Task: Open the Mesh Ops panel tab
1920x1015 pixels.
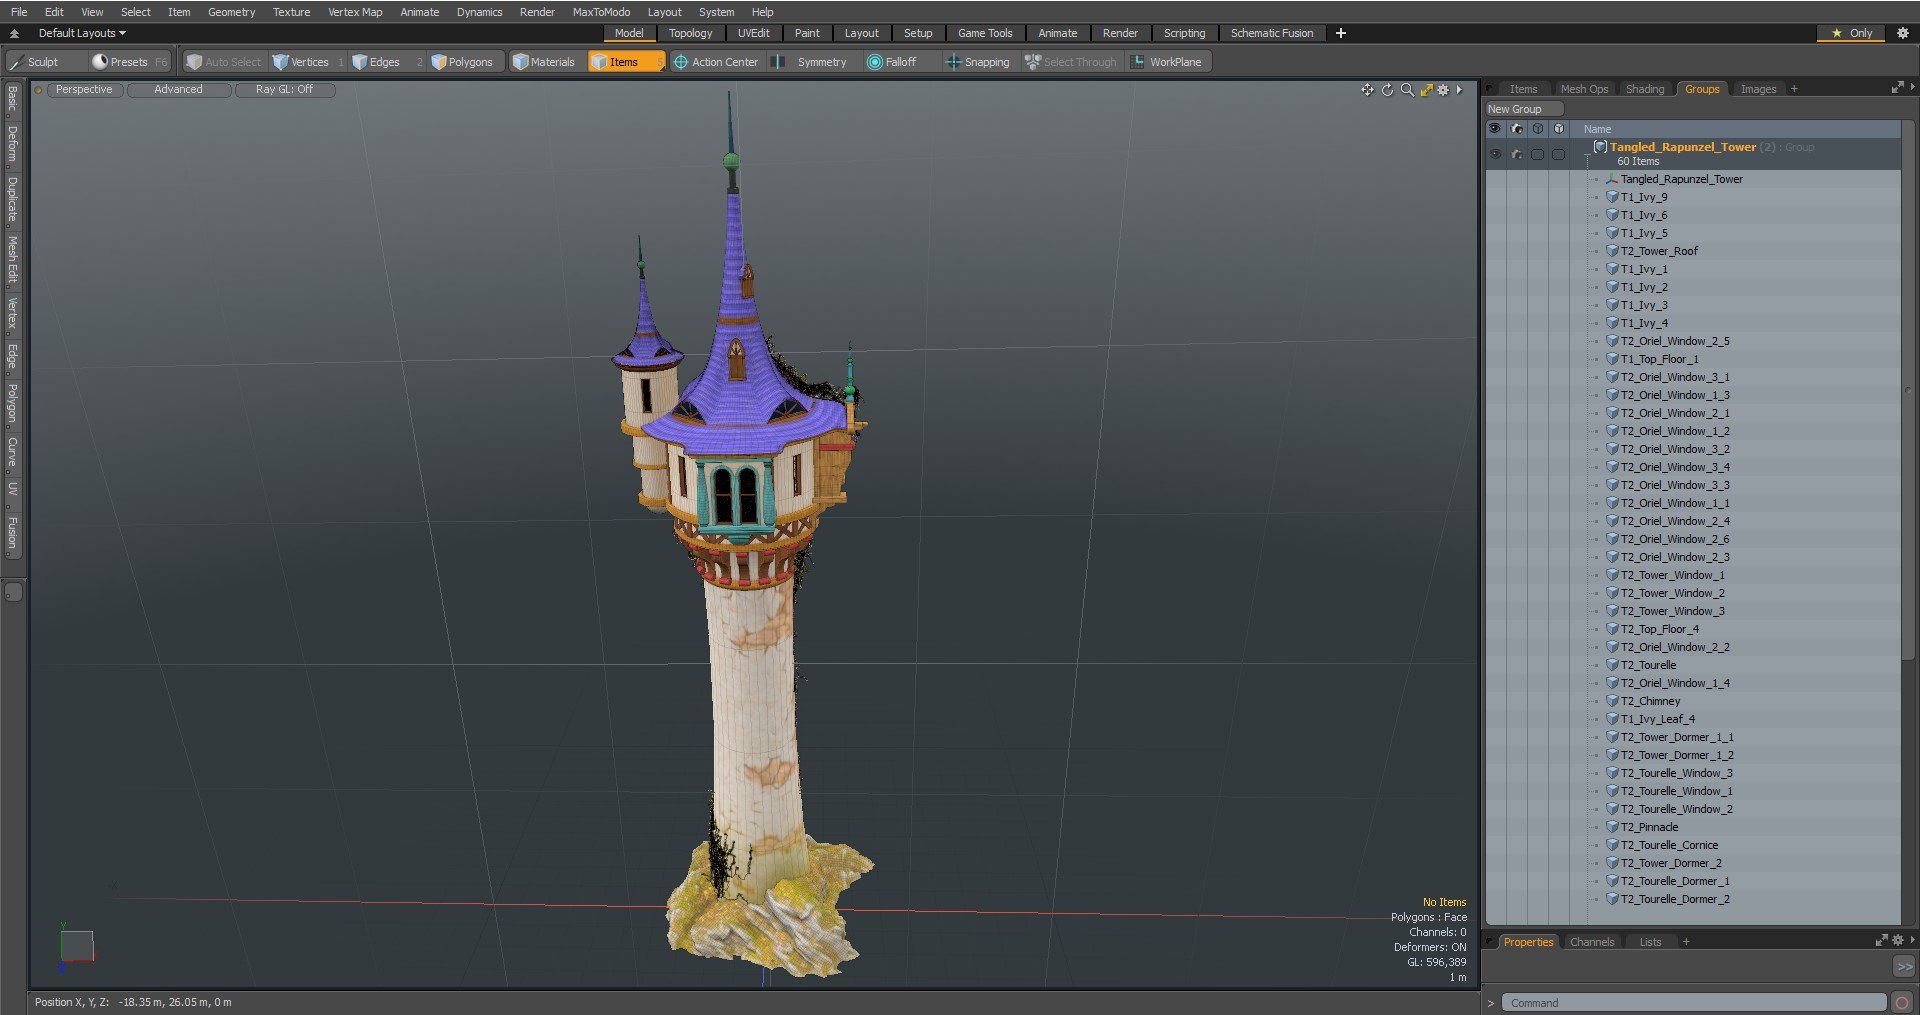Action: [x=1584, y=89]
